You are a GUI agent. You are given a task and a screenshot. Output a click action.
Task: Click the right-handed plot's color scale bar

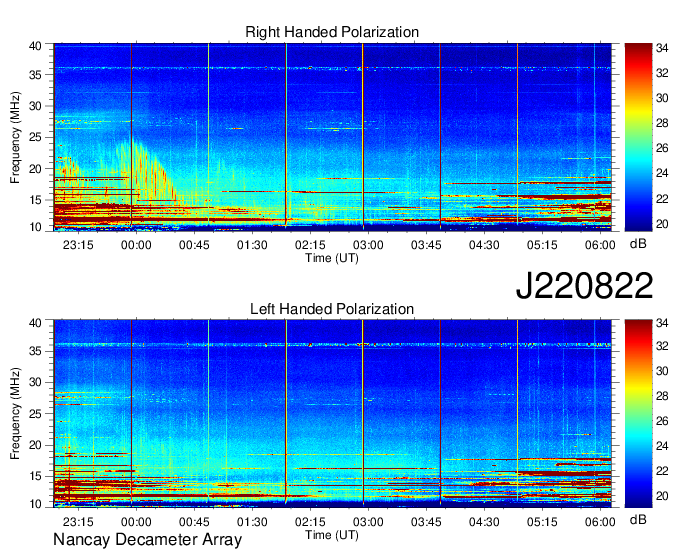[638, 137]
